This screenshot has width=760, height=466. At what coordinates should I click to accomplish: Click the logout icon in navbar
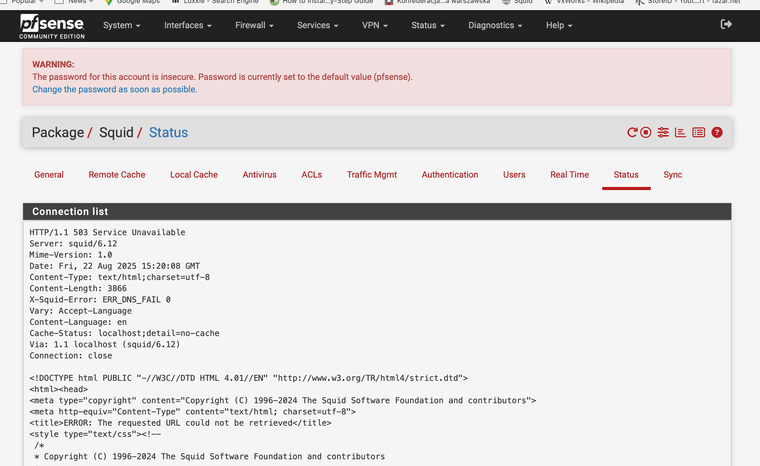tap(726, 24)
